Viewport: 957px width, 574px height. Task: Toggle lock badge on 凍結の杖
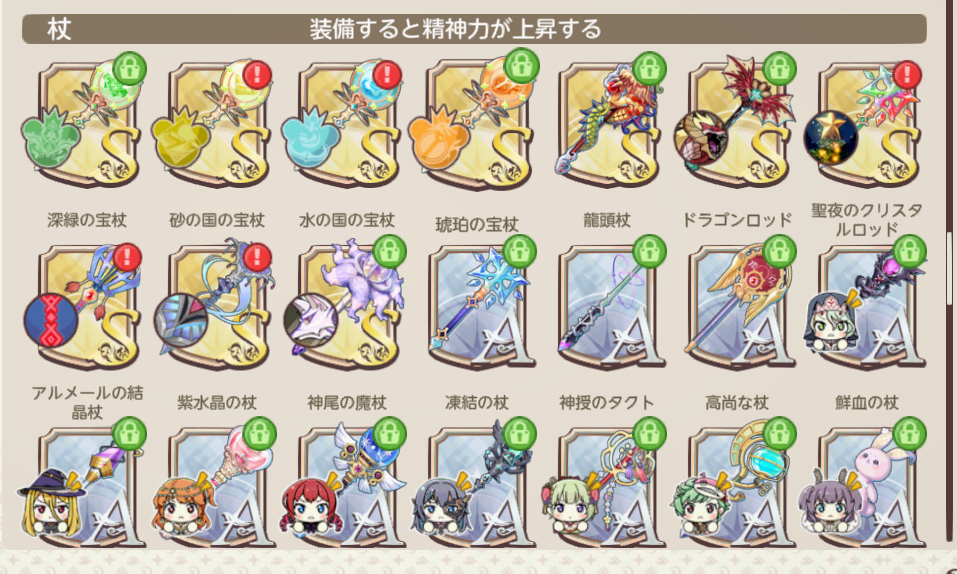[x=519, y=251]
